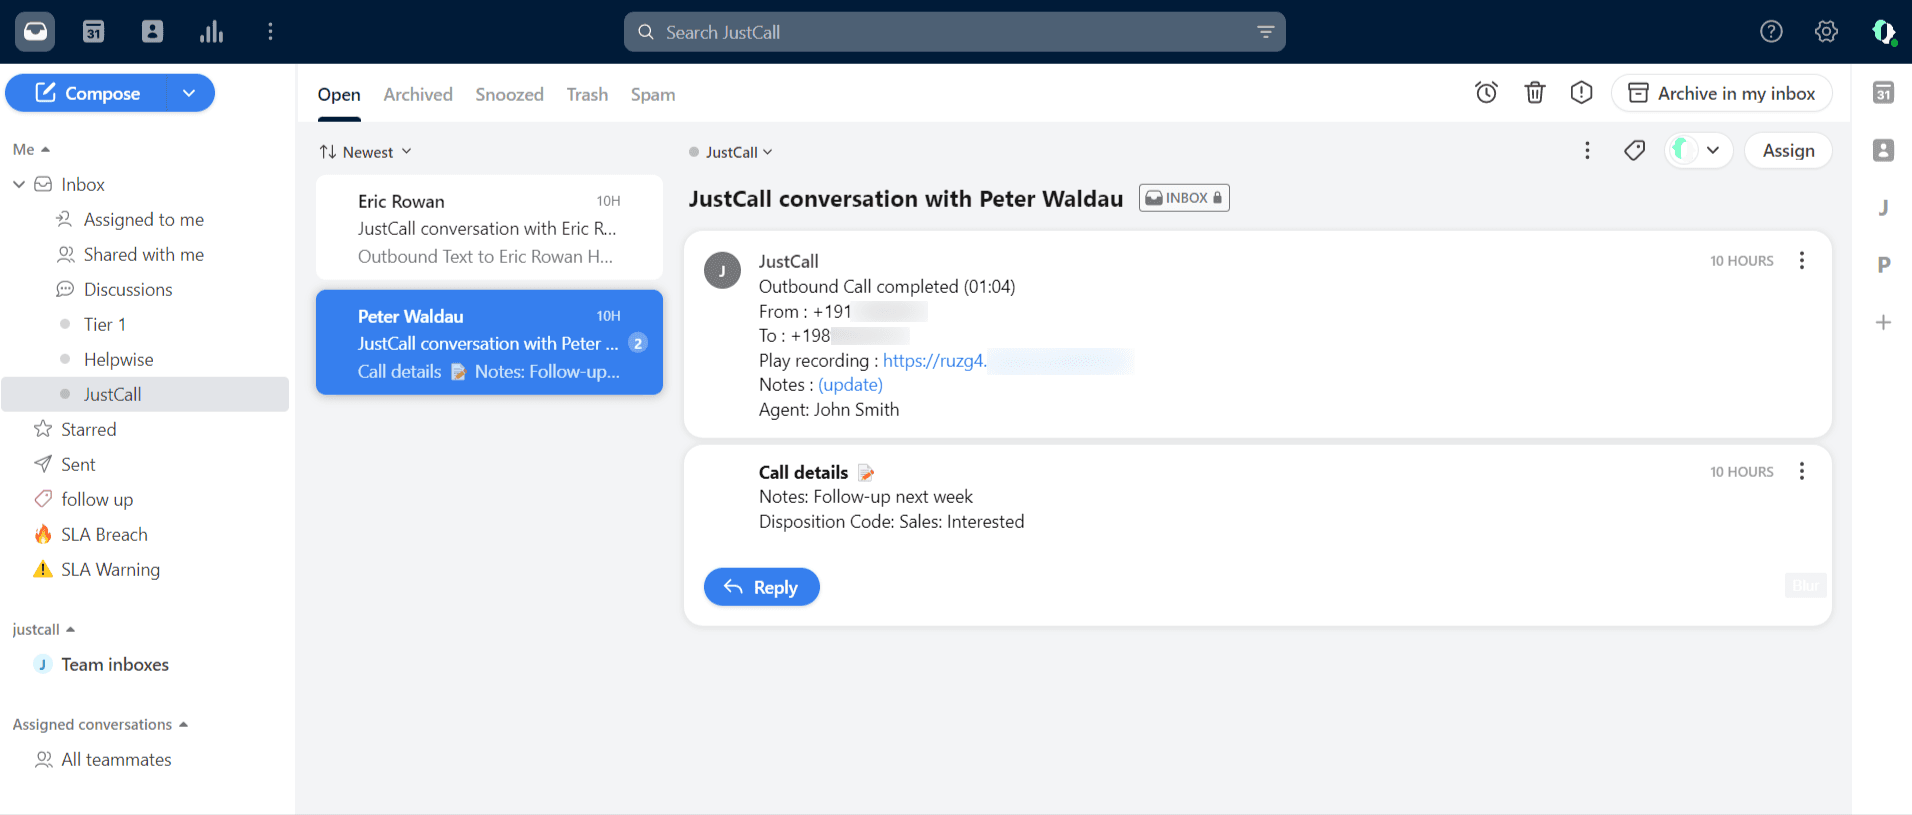The width and height of the screenshot is (1912, 815).
Task: Click Archive in my inbox
Action: [x=1721, y=93]
